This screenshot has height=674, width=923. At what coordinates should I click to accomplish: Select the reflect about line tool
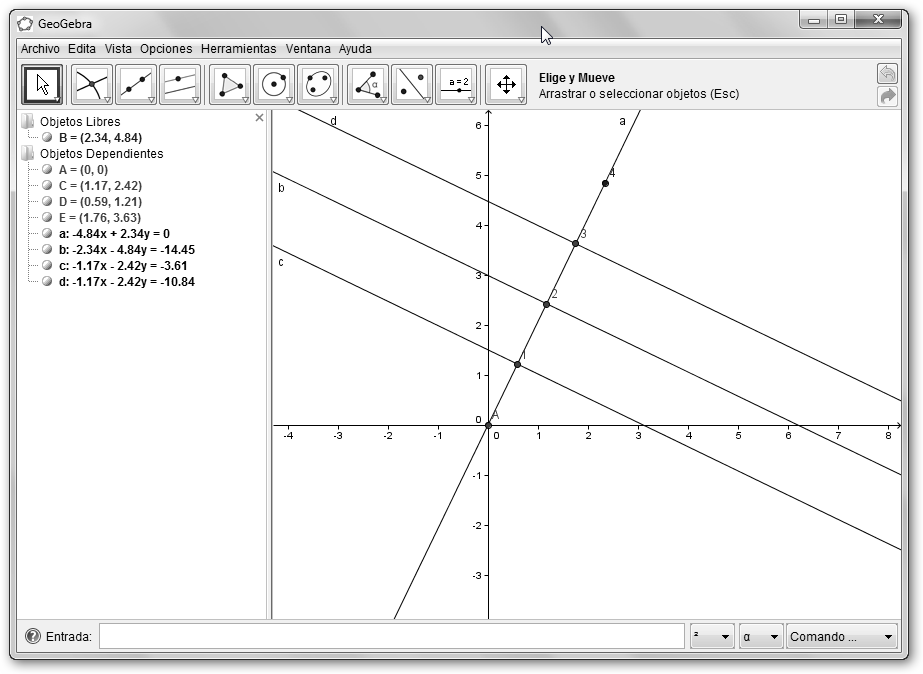point(412,85)
